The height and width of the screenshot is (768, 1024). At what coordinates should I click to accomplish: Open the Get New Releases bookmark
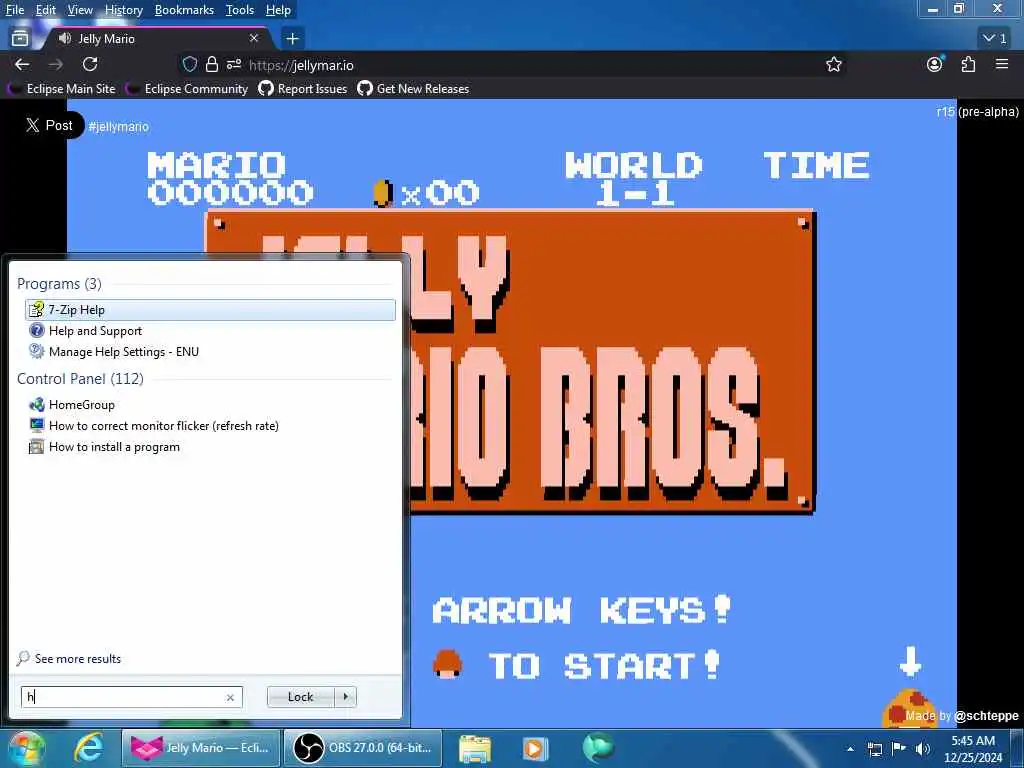(x=413, y=89)
